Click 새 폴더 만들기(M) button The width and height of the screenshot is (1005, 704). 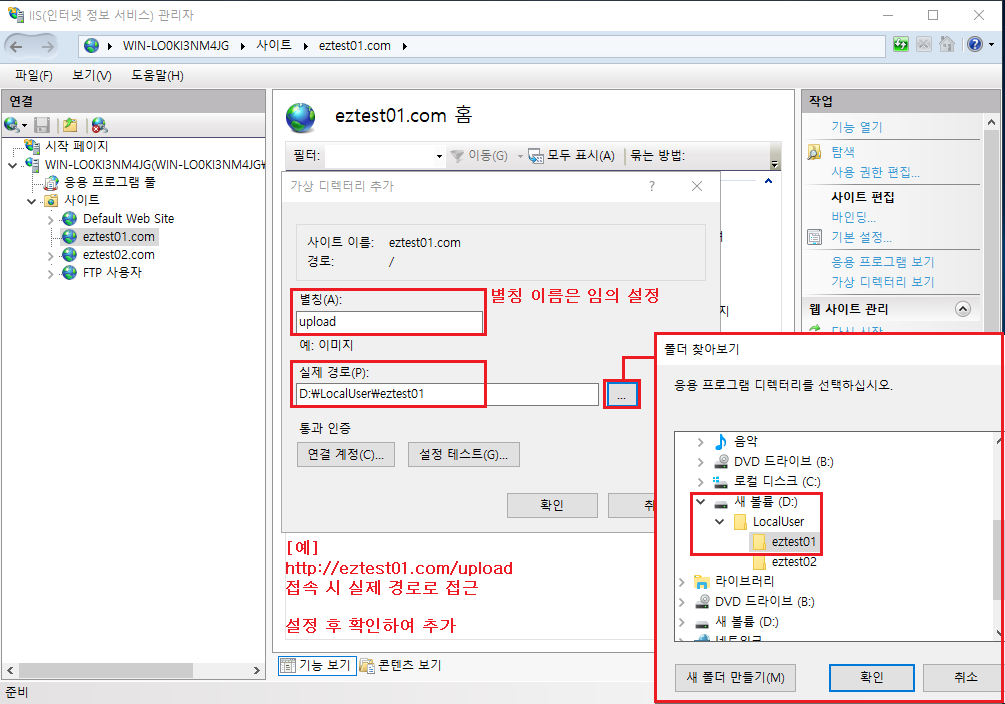735,678
